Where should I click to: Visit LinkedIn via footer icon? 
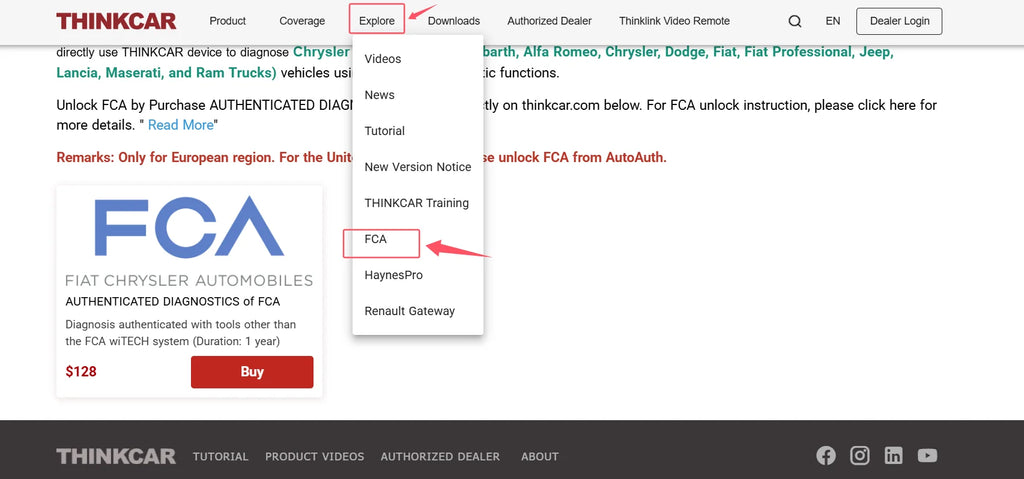click(x=894, y=456)
